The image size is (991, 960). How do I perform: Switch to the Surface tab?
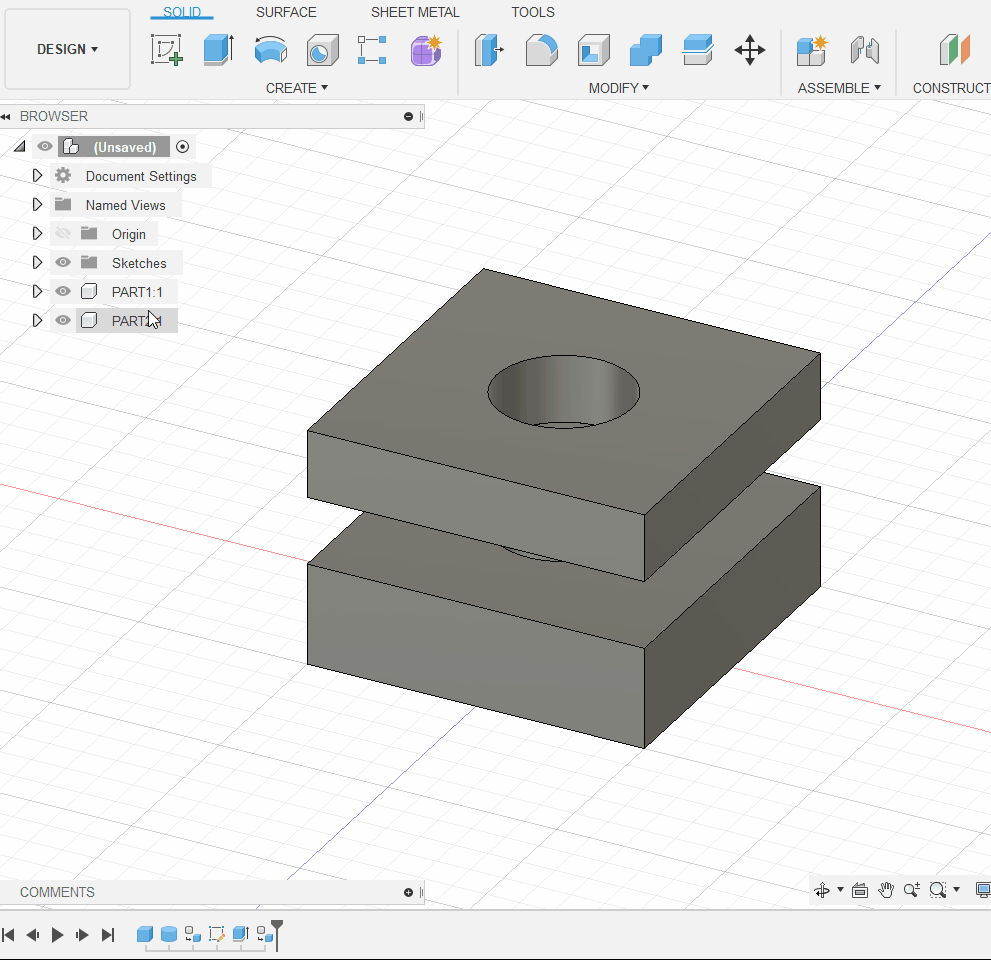[x=285, y=12]
